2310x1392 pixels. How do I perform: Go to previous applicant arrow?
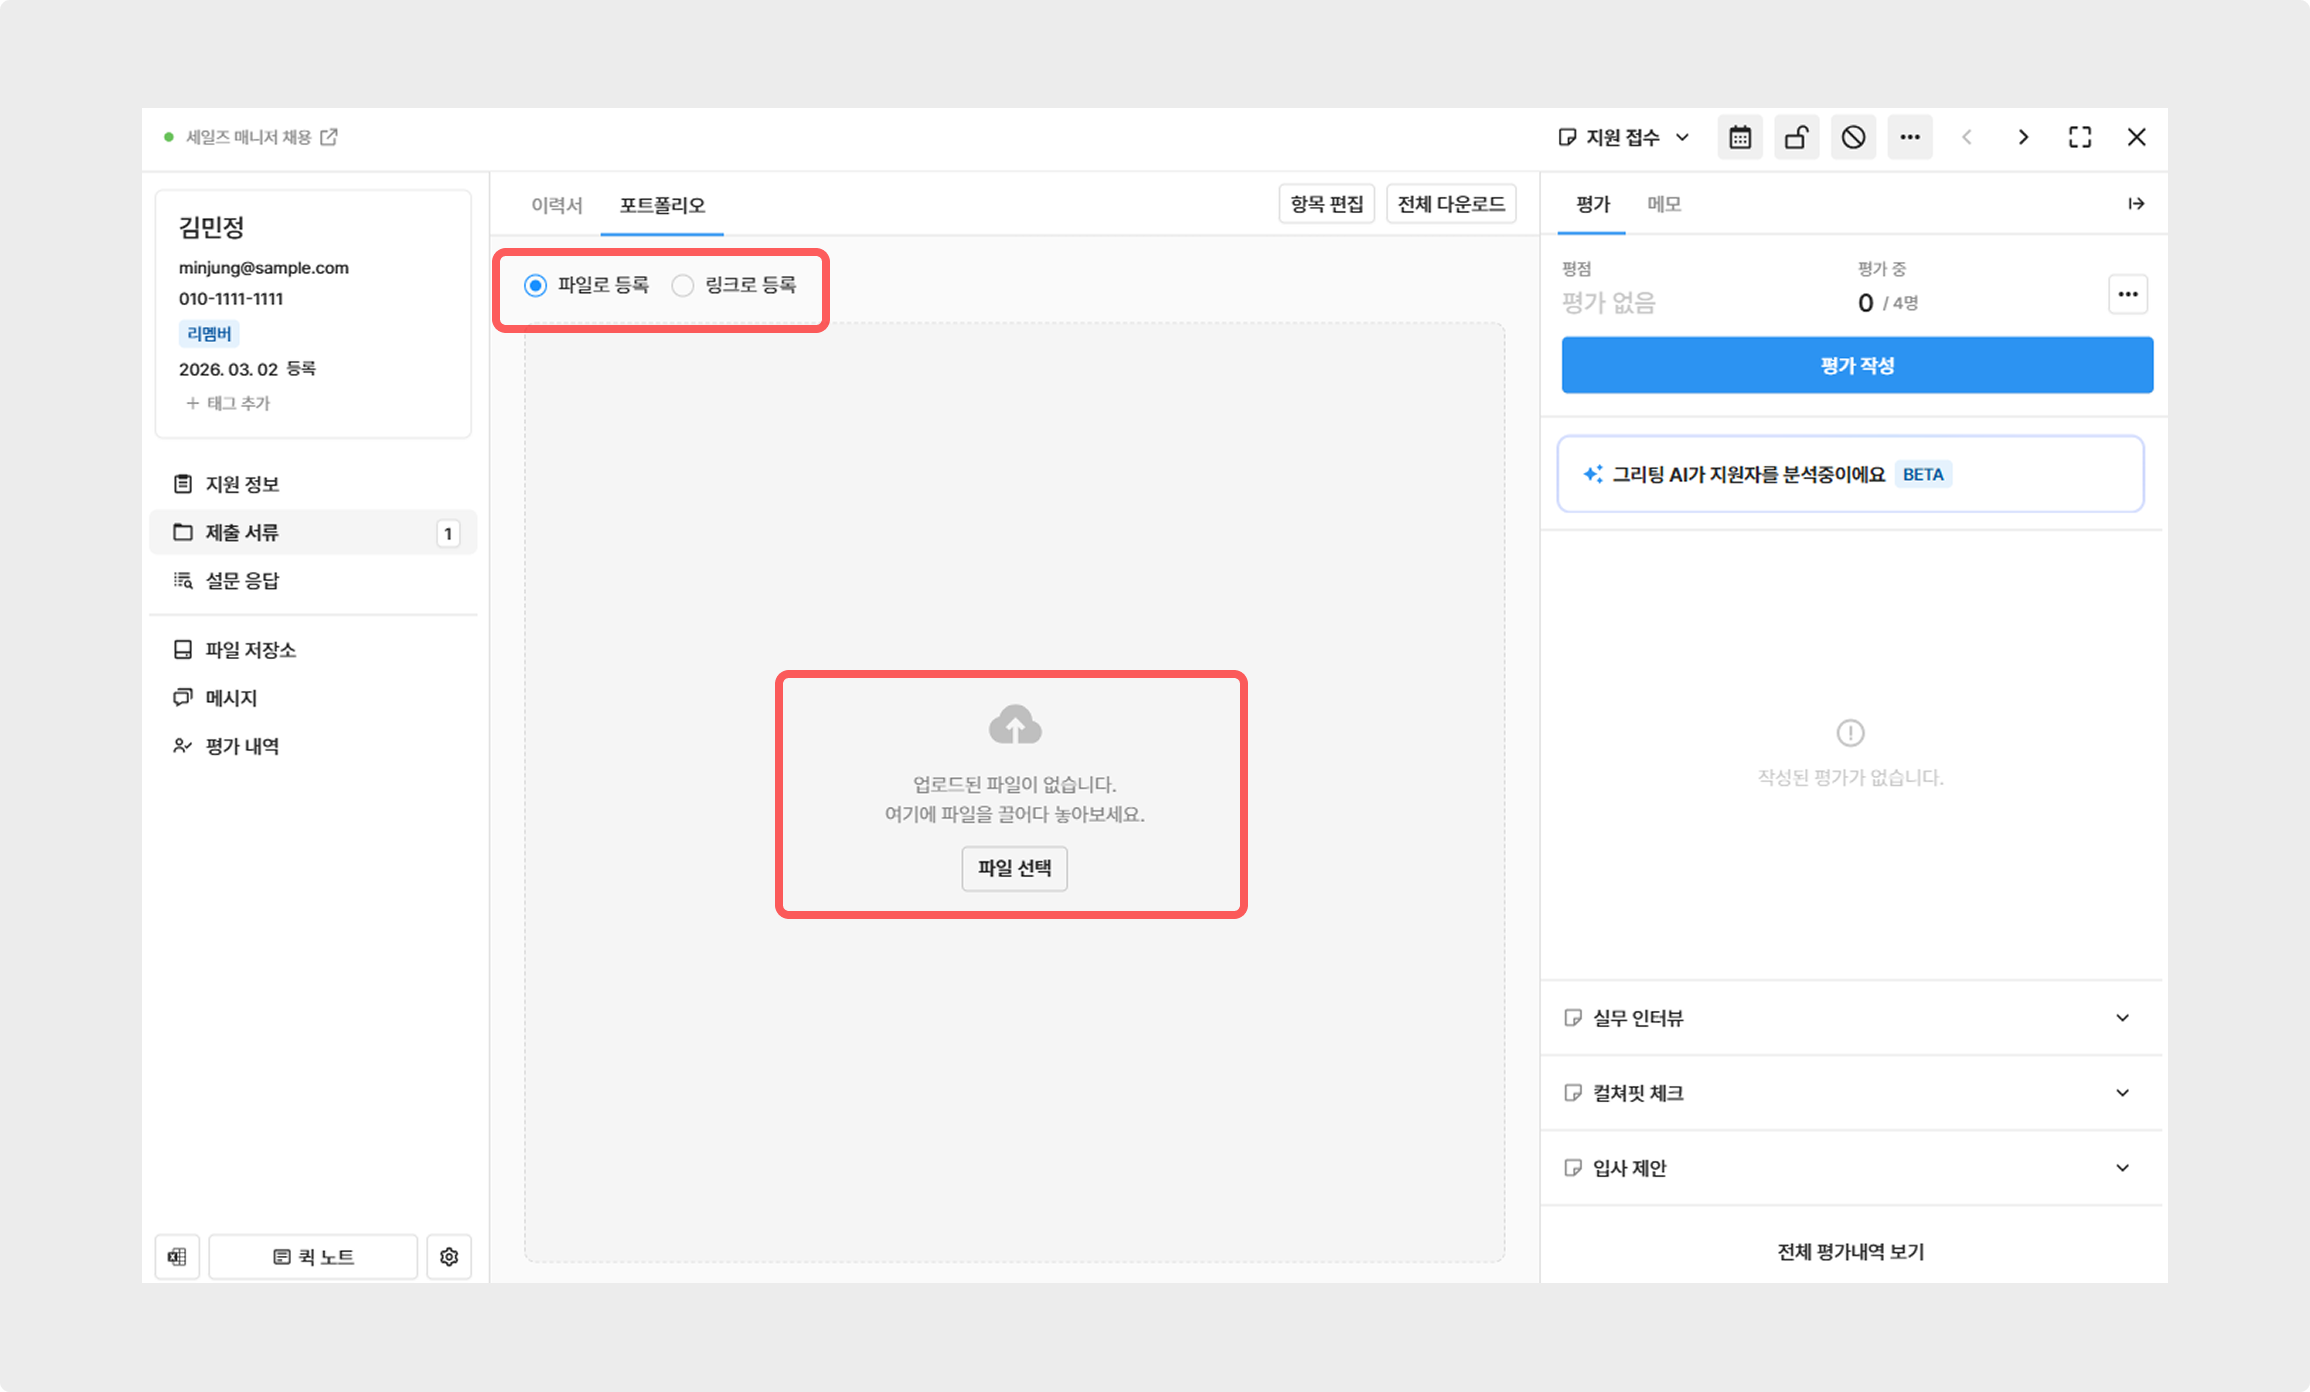coord(1967,137)
